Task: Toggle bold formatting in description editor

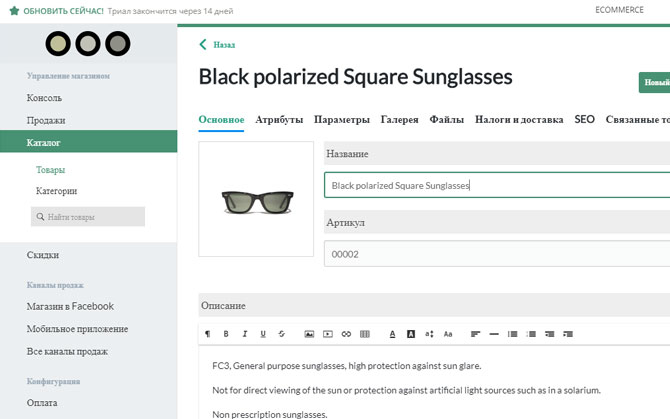Action: coord(226,333)
